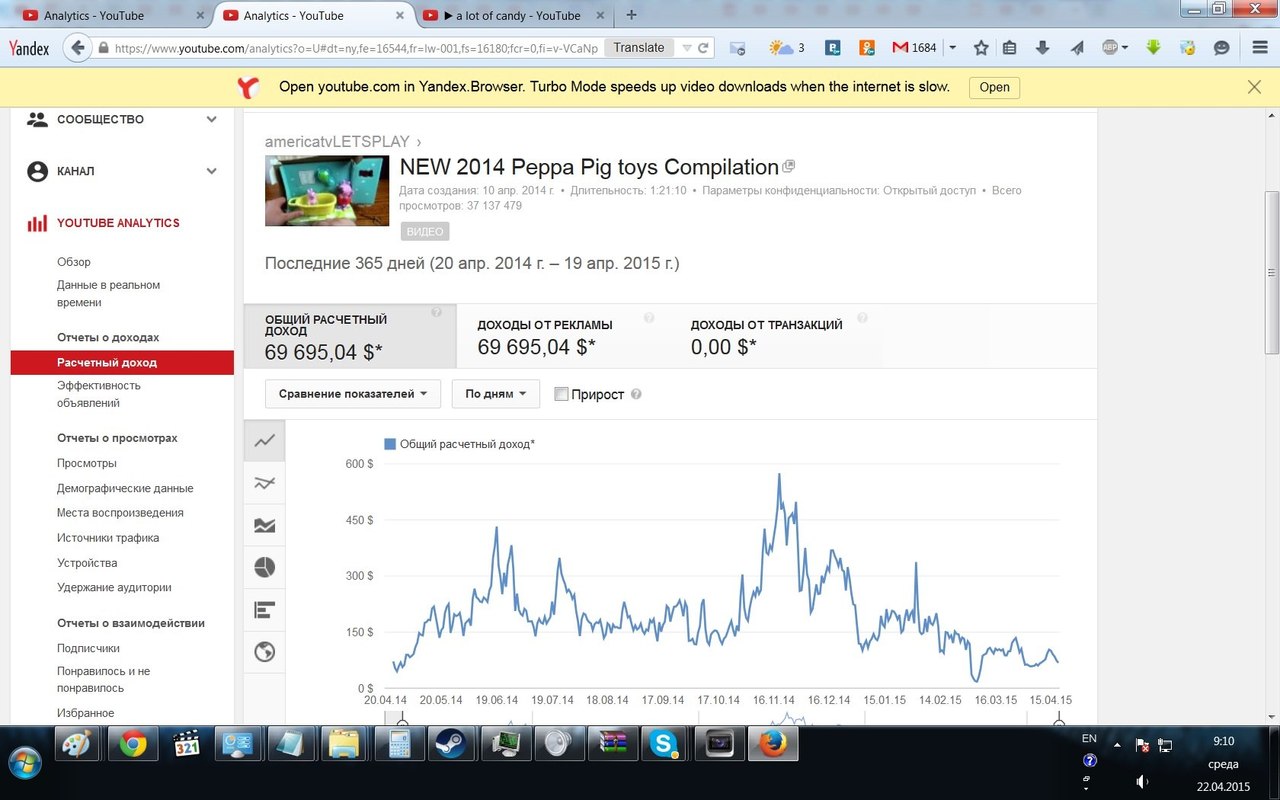Open the Удержание аудитории report

(114, 588)
